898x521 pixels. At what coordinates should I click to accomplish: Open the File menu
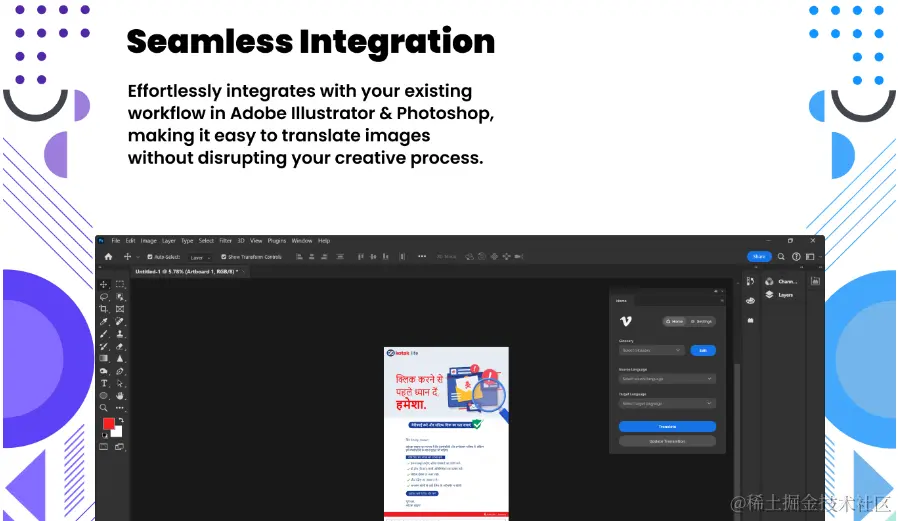pos(116,241)
